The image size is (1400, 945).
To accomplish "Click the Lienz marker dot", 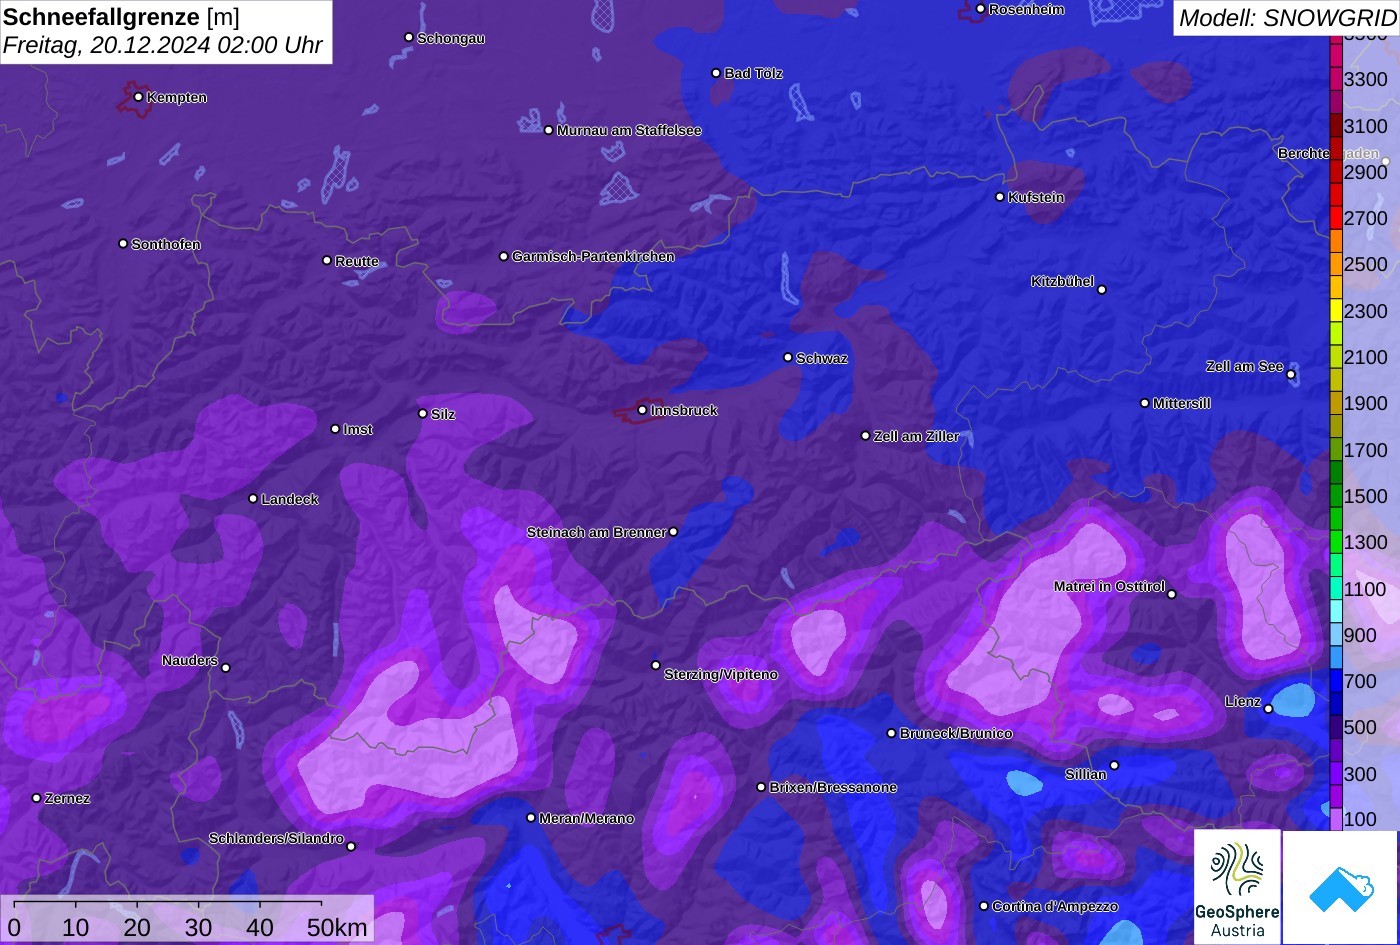I will (1268, 709).
